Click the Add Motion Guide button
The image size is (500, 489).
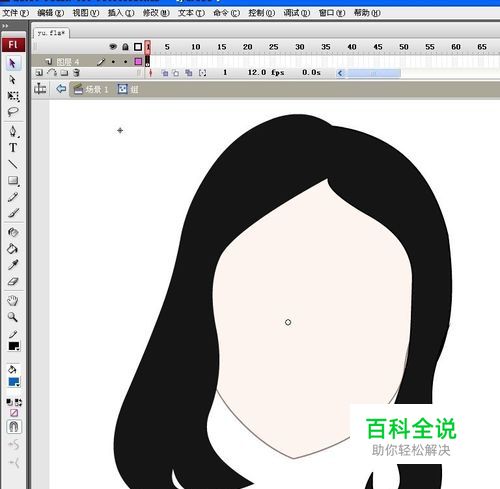point(52,73)
